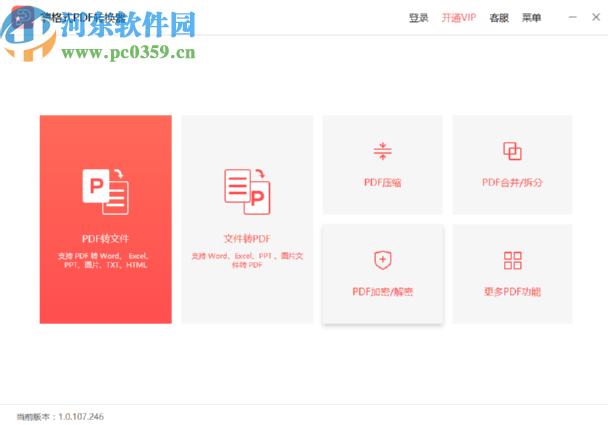Click the 更多PDF功能 grid icon
Screen dimensions: 608x425
tap(512, 260)
